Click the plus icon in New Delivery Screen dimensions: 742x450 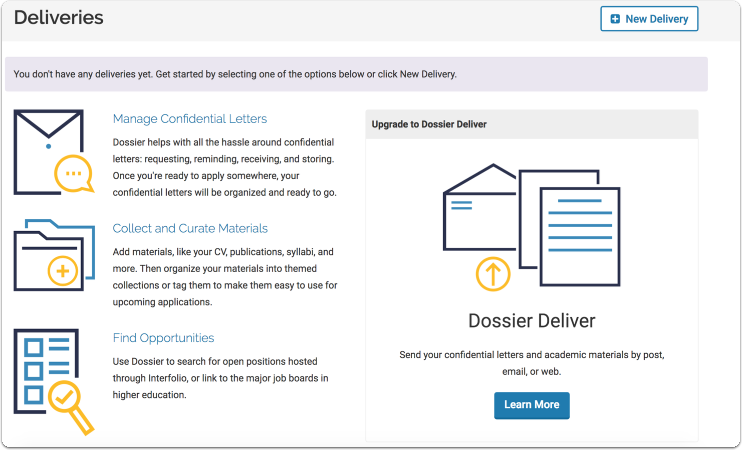coord(615,19)
